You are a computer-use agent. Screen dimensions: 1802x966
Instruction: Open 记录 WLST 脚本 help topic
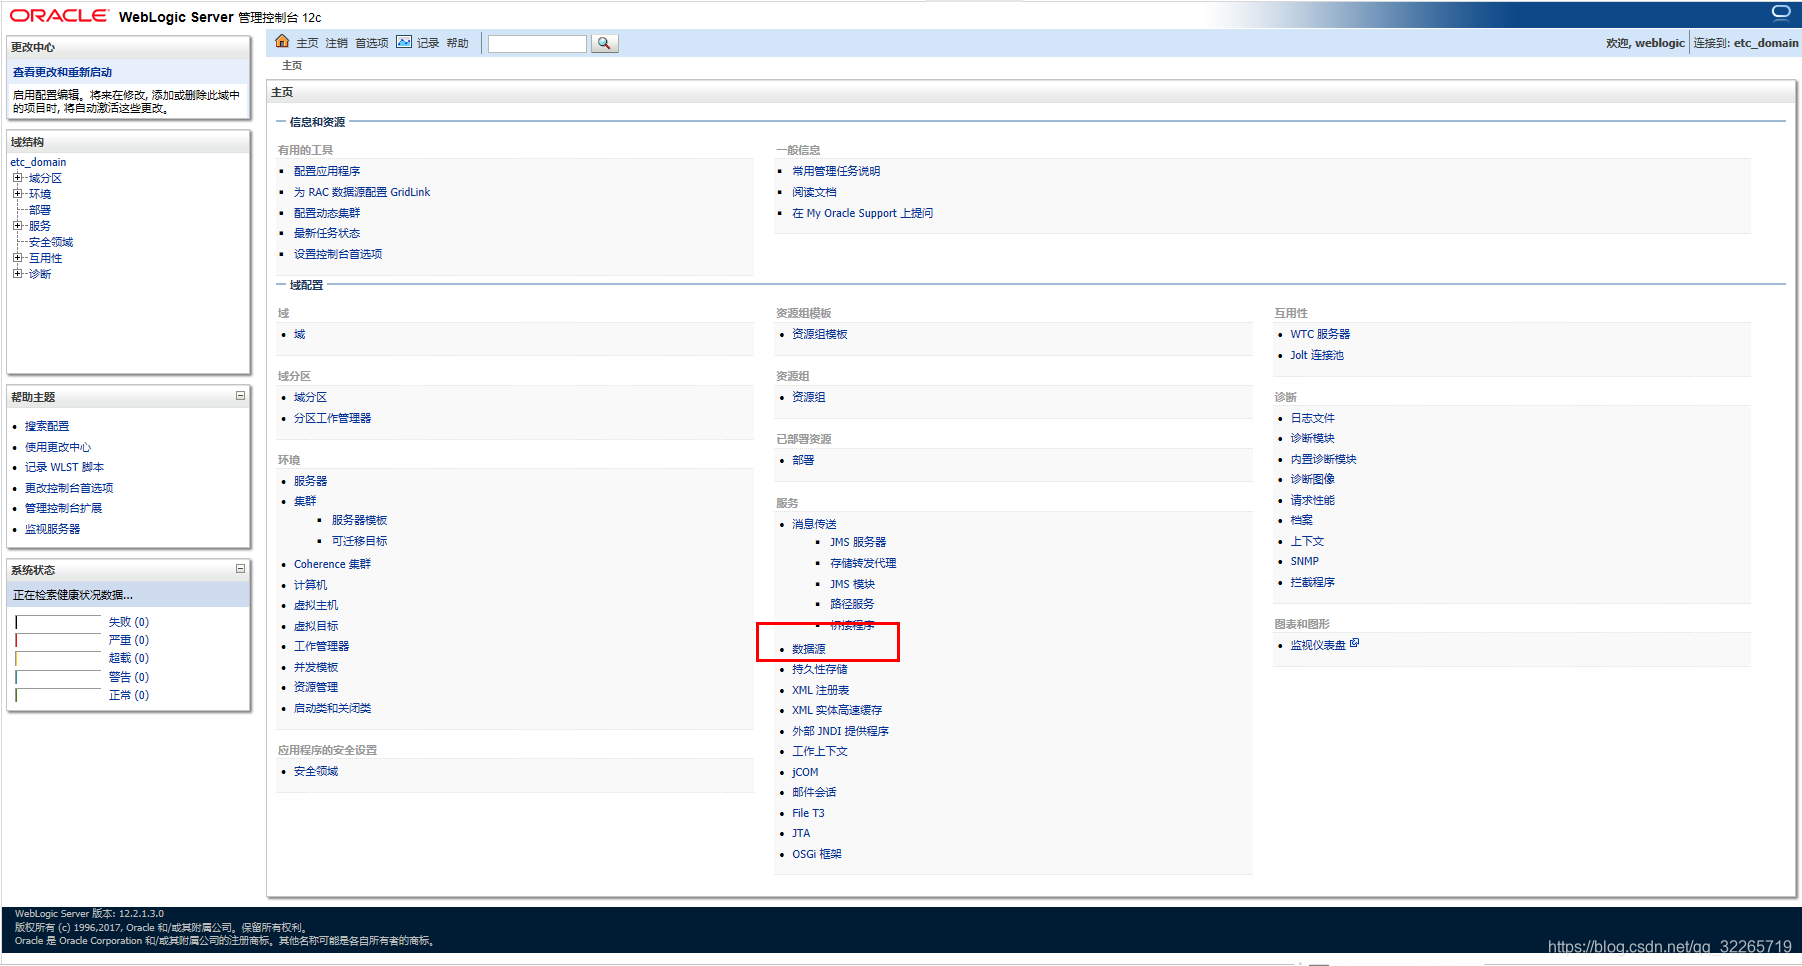64,467
